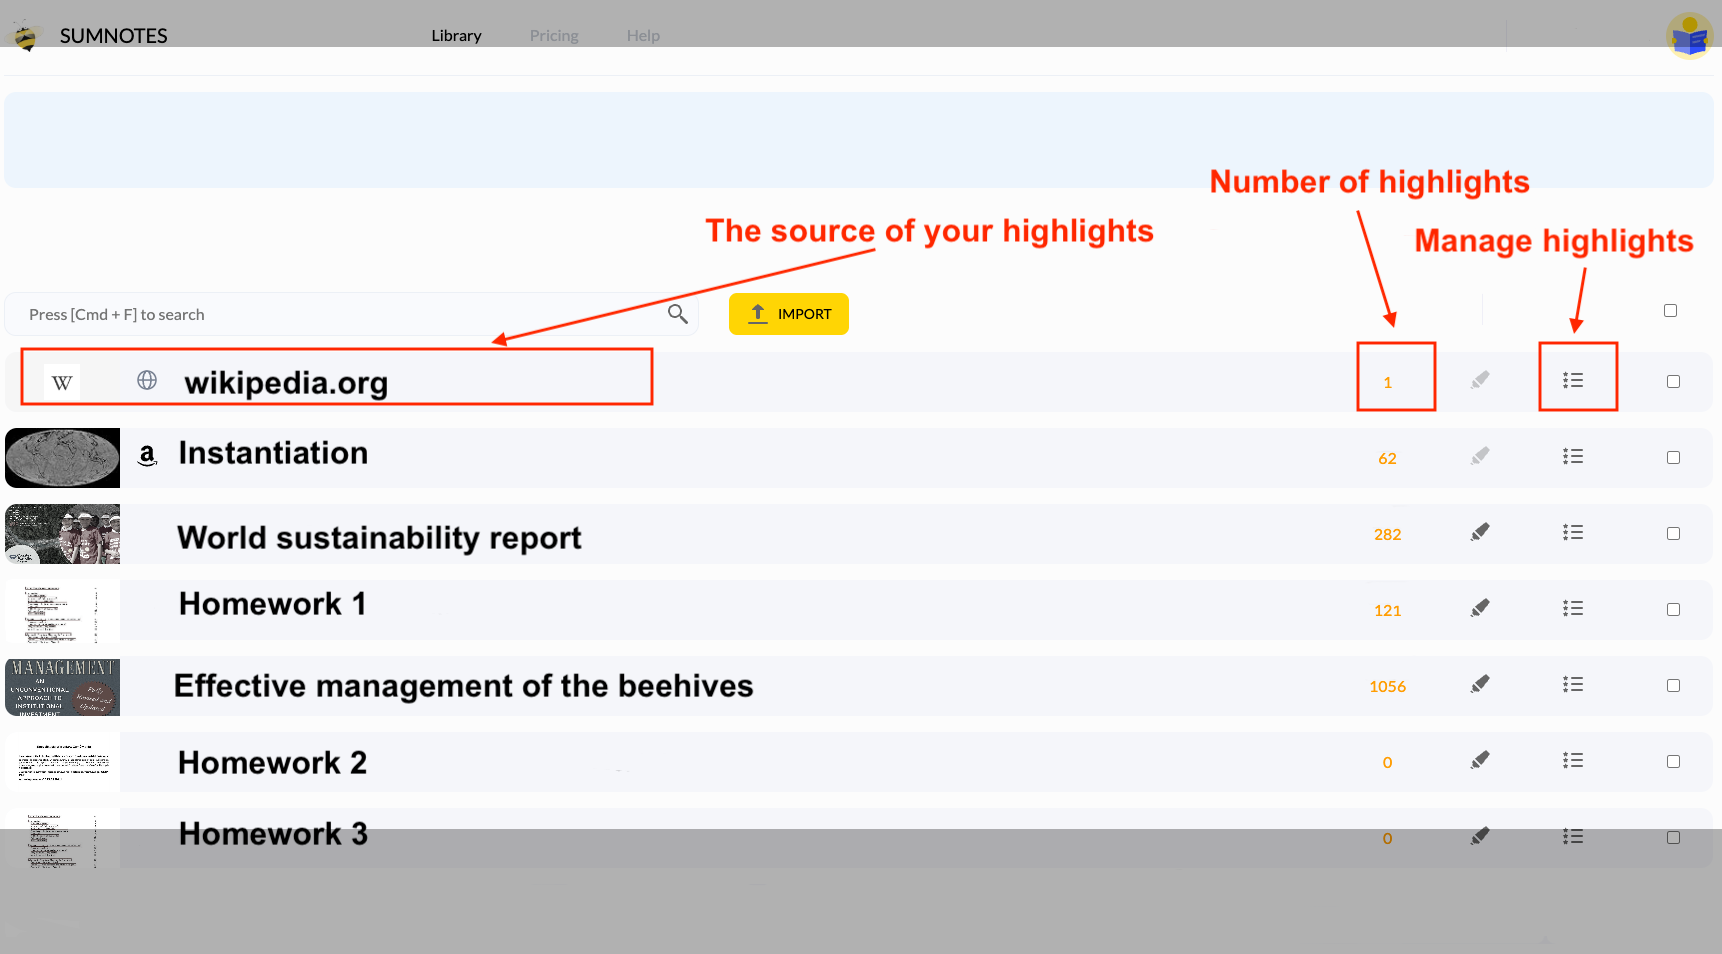Viewport: 1722px width, 954px height.
Task: Open Effective management of the beehives
Action: tap(463, 686)
